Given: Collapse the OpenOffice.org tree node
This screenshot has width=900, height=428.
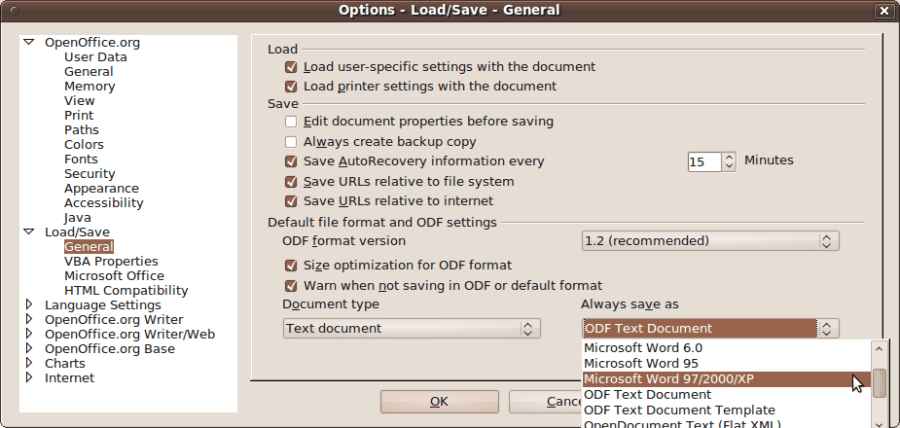Looking at the screenshot, I should point(28,43).
